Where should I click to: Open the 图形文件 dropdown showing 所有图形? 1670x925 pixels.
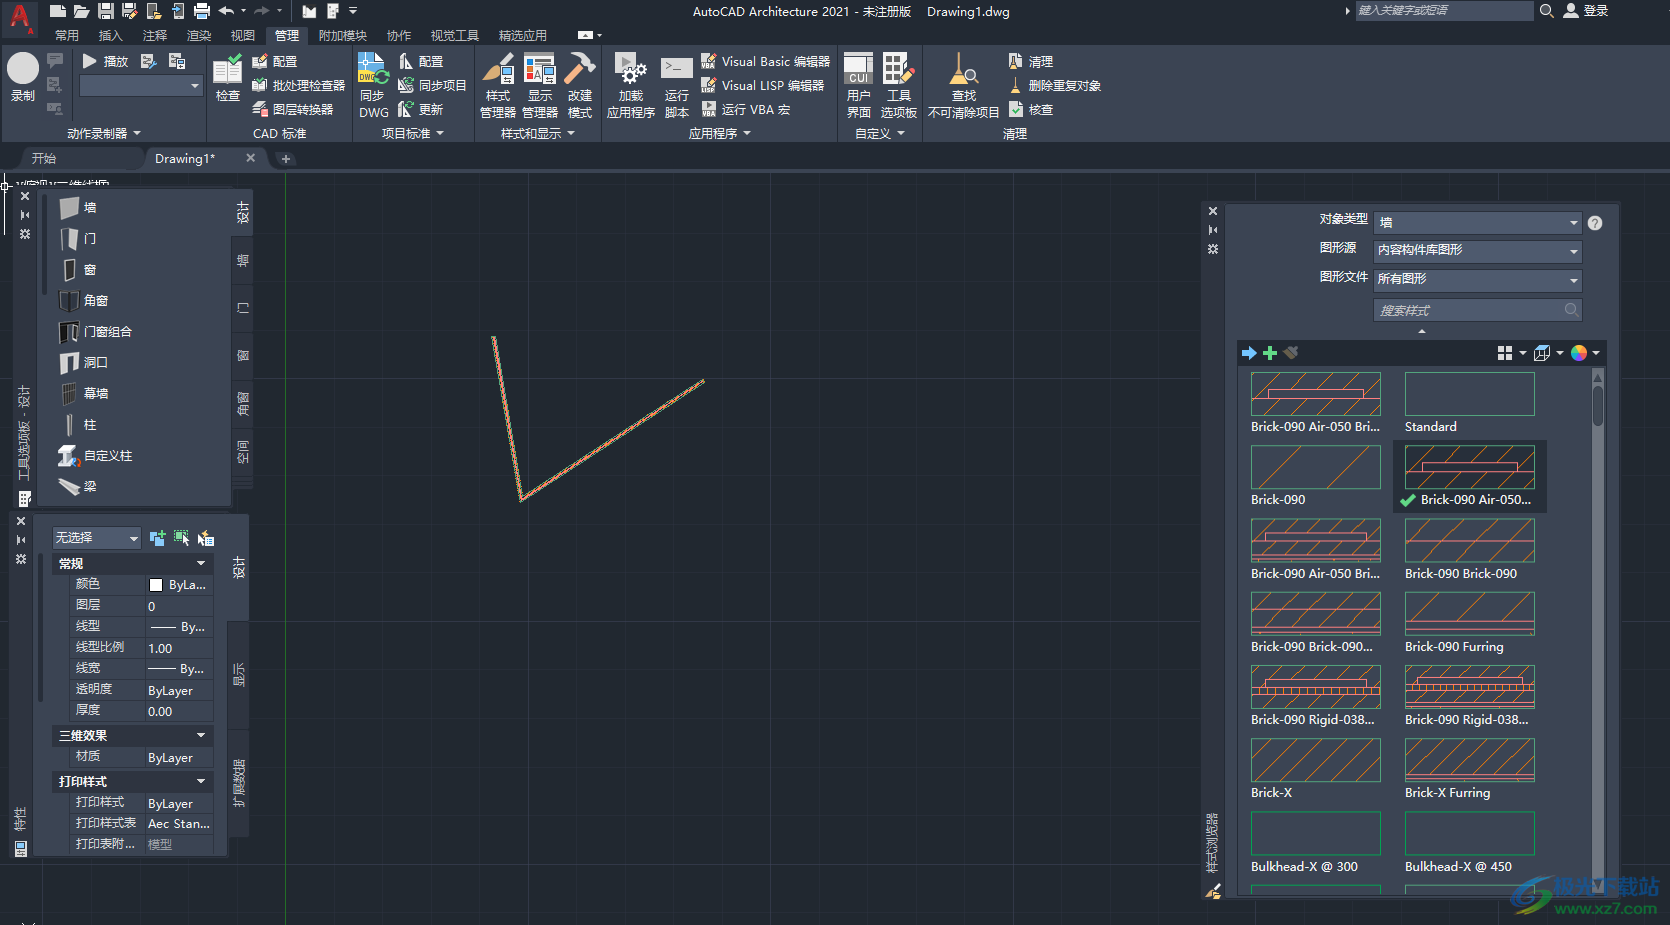pos(1478,279)
